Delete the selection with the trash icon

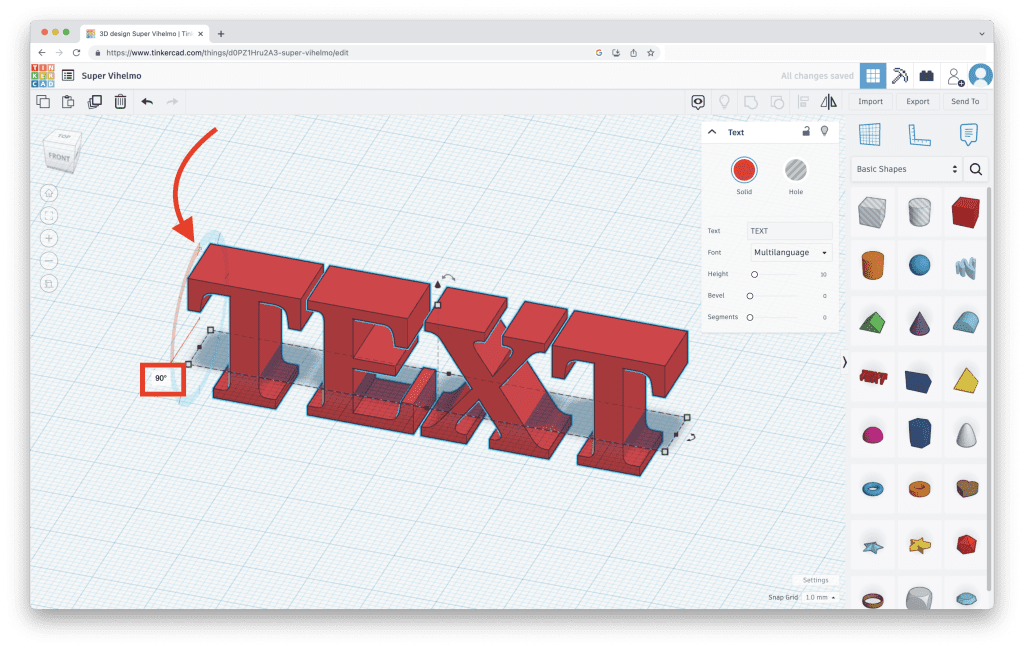click(120, 101)
